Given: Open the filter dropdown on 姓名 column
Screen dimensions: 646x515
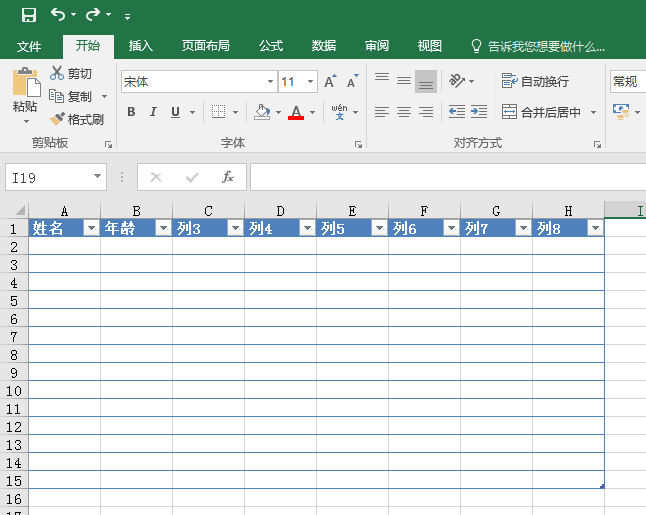Looking at the screenshot, I should pyautogui.click(x=91, y=228).
